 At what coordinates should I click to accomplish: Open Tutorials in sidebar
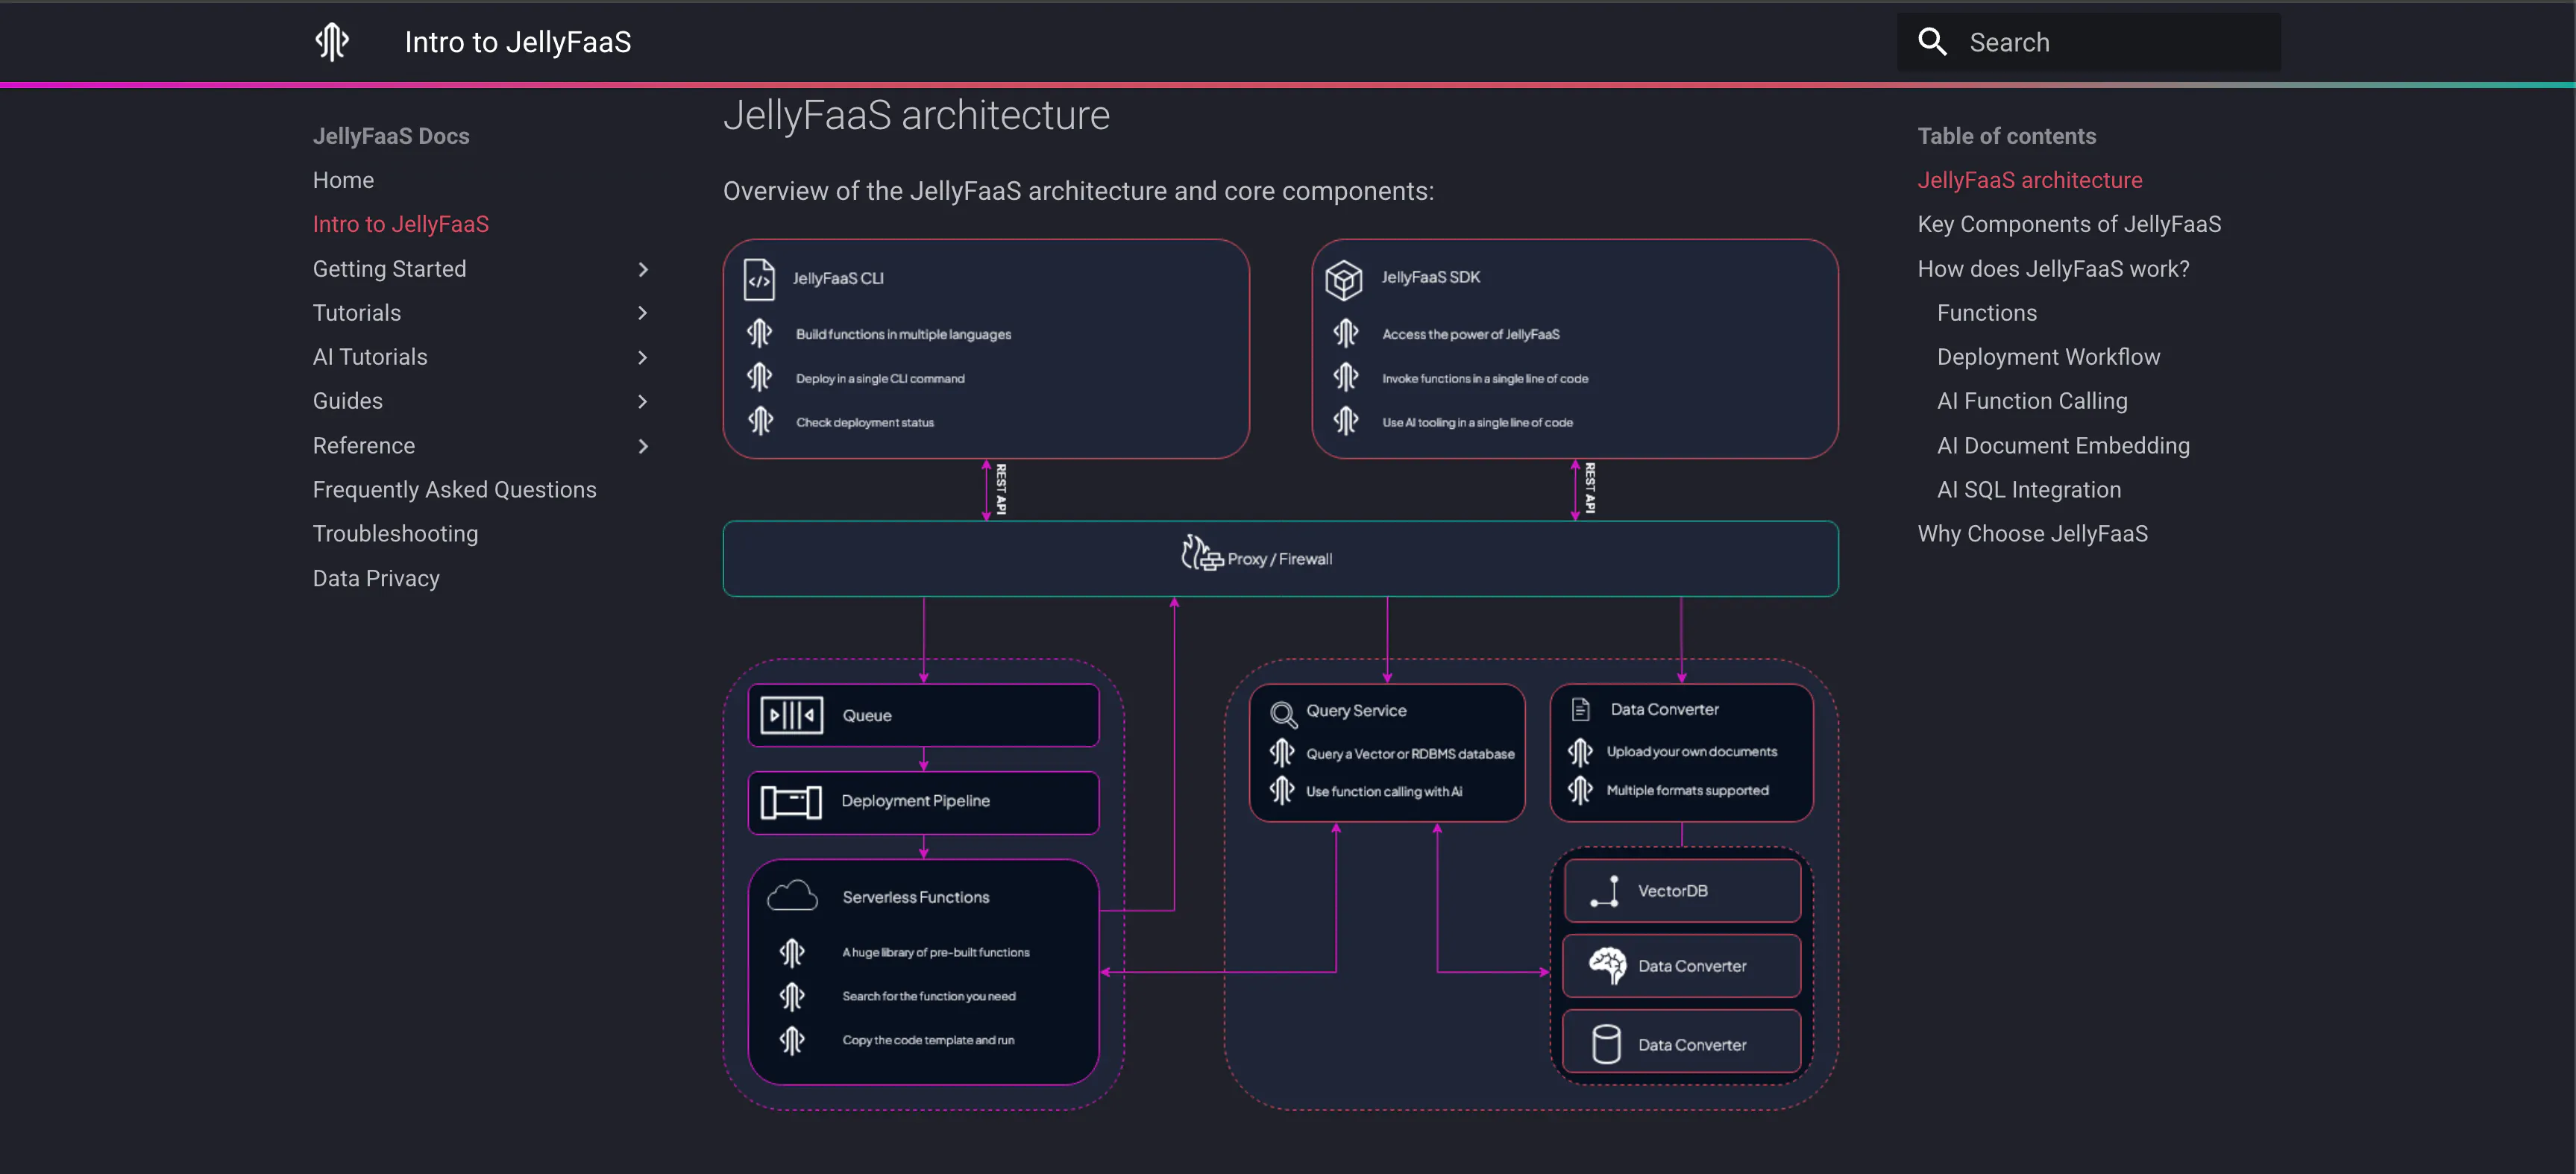pyautogui.click(x=357, y=313)
